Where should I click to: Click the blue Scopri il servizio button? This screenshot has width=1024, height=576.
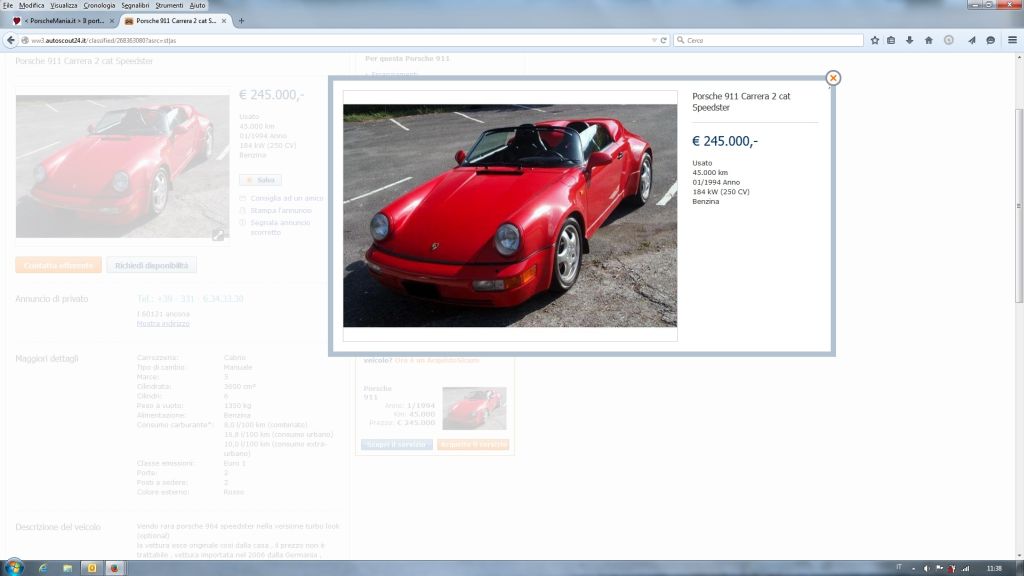[396, 444]
